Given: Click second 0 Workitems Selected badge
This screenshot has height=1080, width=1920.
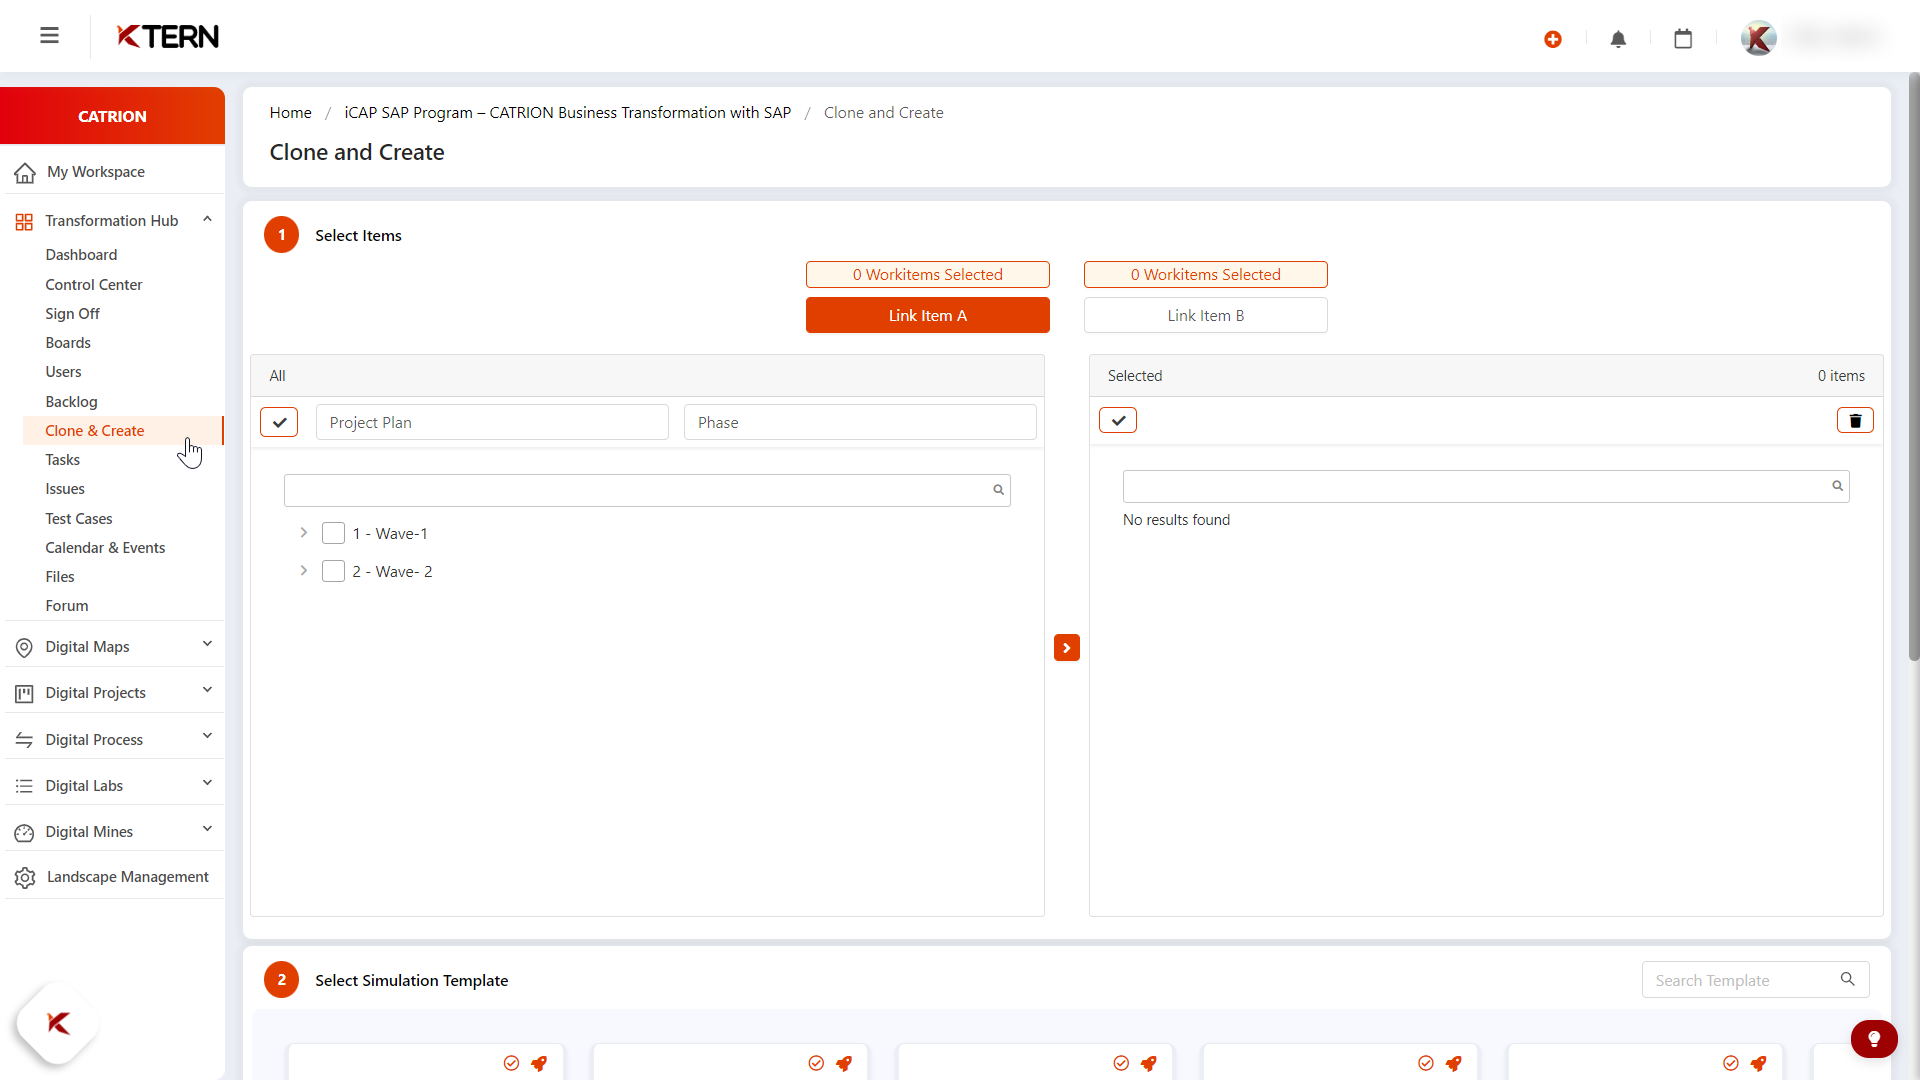Looking at the screenshot, I should pyautogui.click(x=1206, y=275).
